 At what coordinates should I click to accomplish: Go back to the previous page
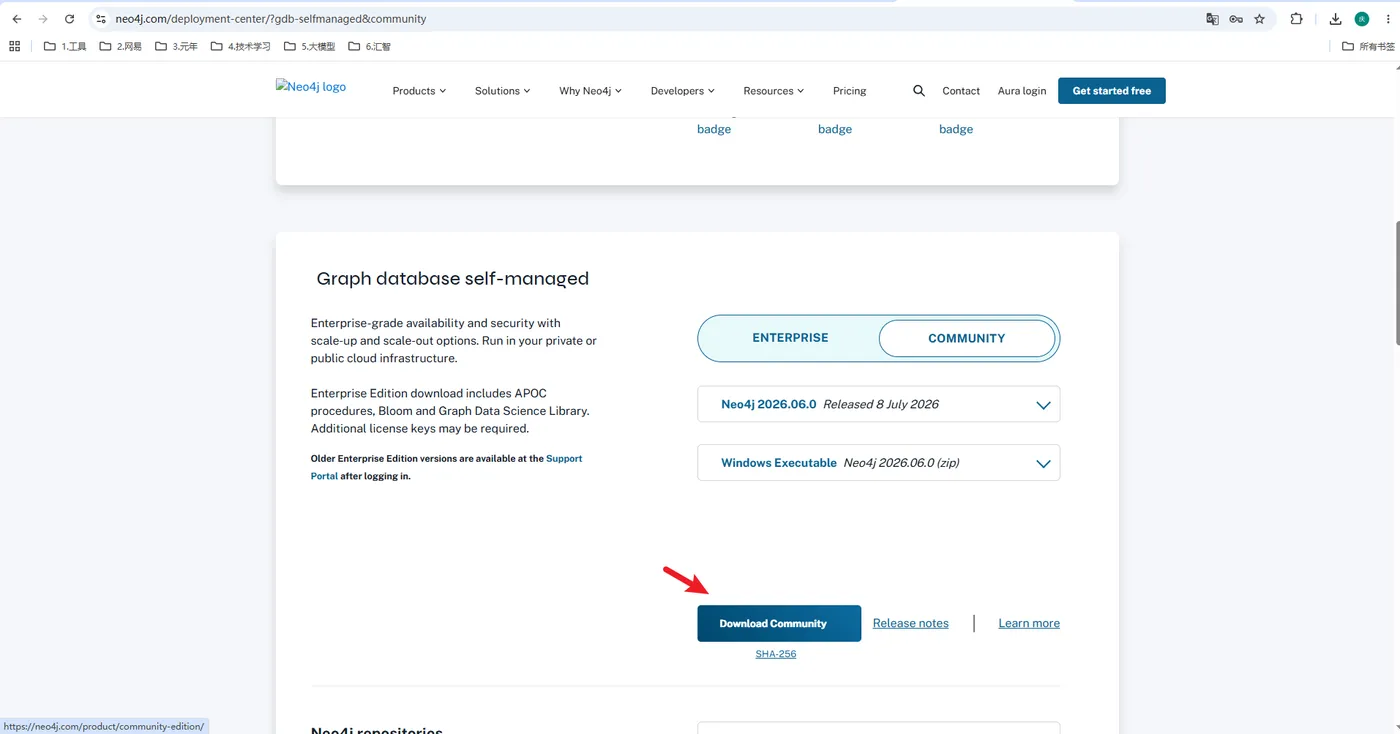[x=17, y=19]
